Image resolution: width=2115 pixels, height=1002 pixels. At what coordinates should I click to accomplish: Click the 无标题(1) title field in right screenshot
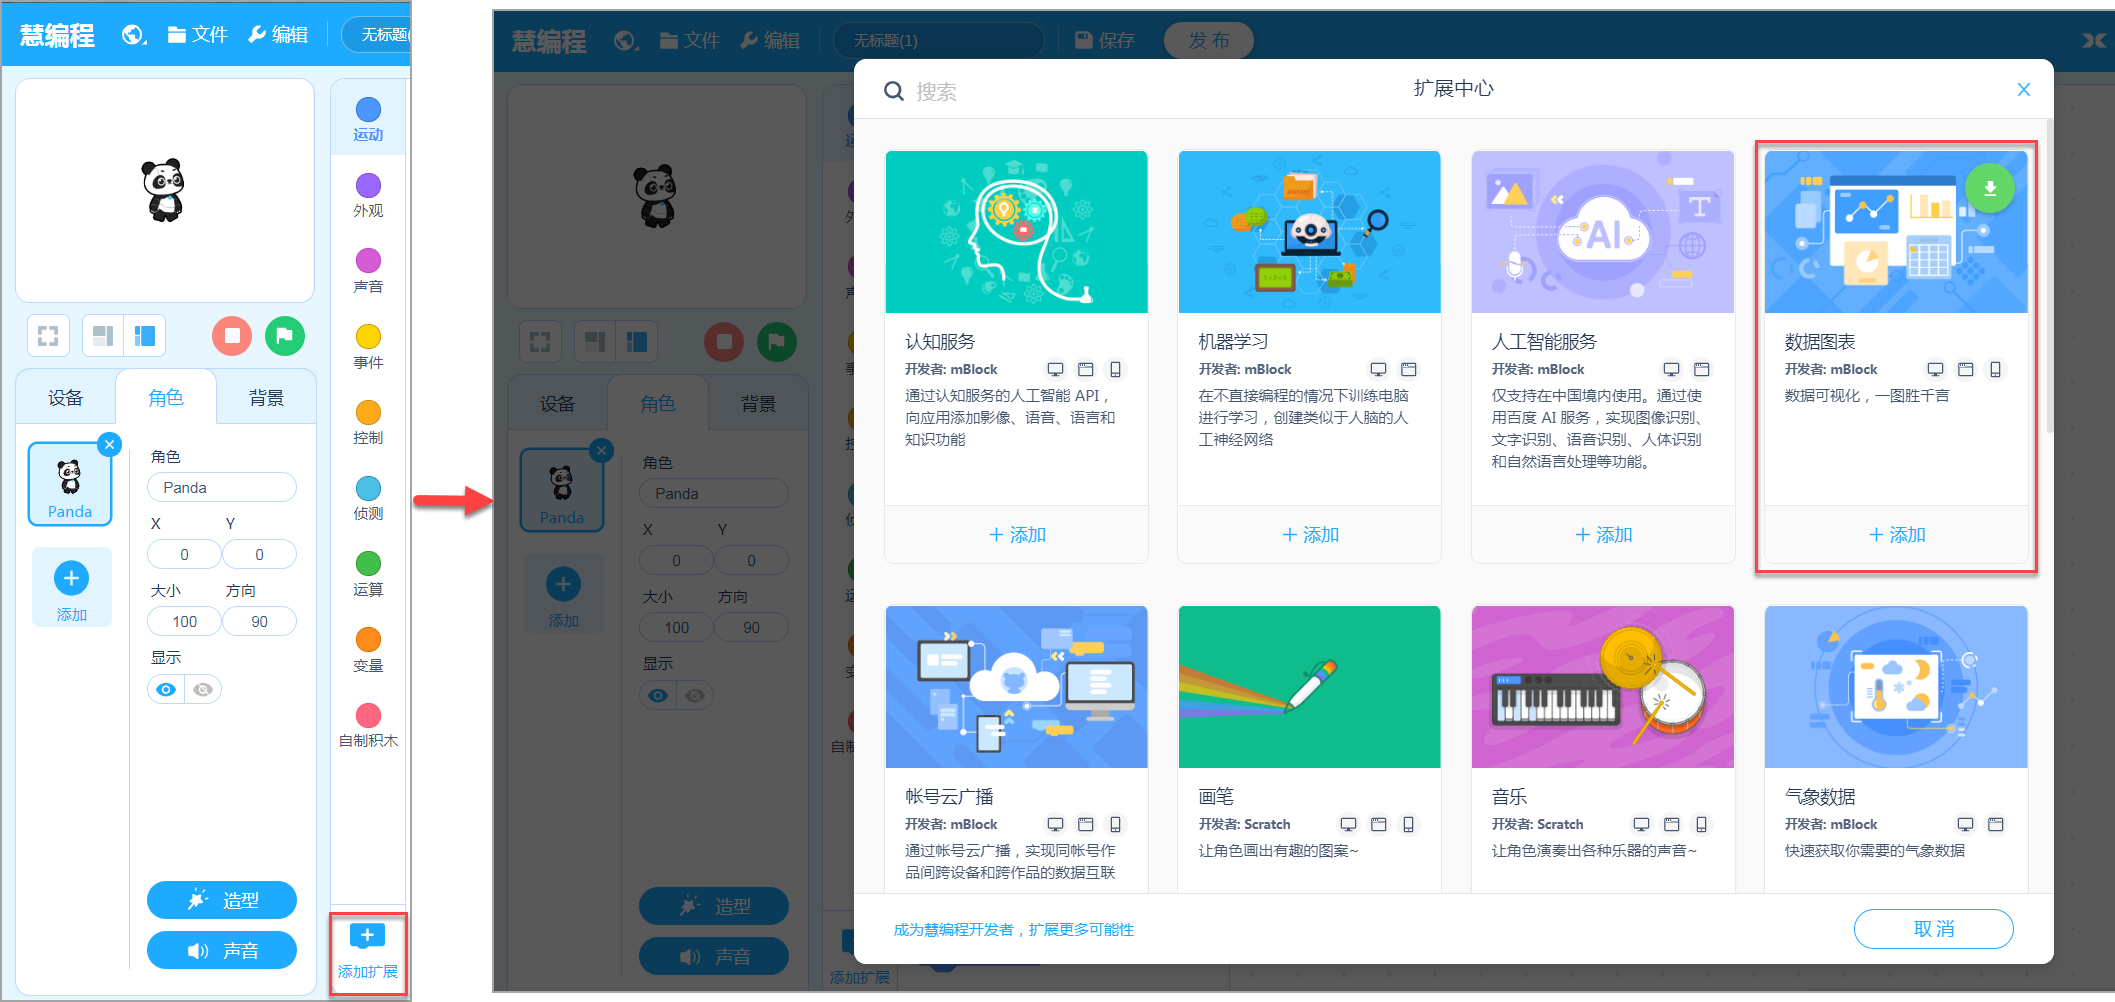coord(938,40)
